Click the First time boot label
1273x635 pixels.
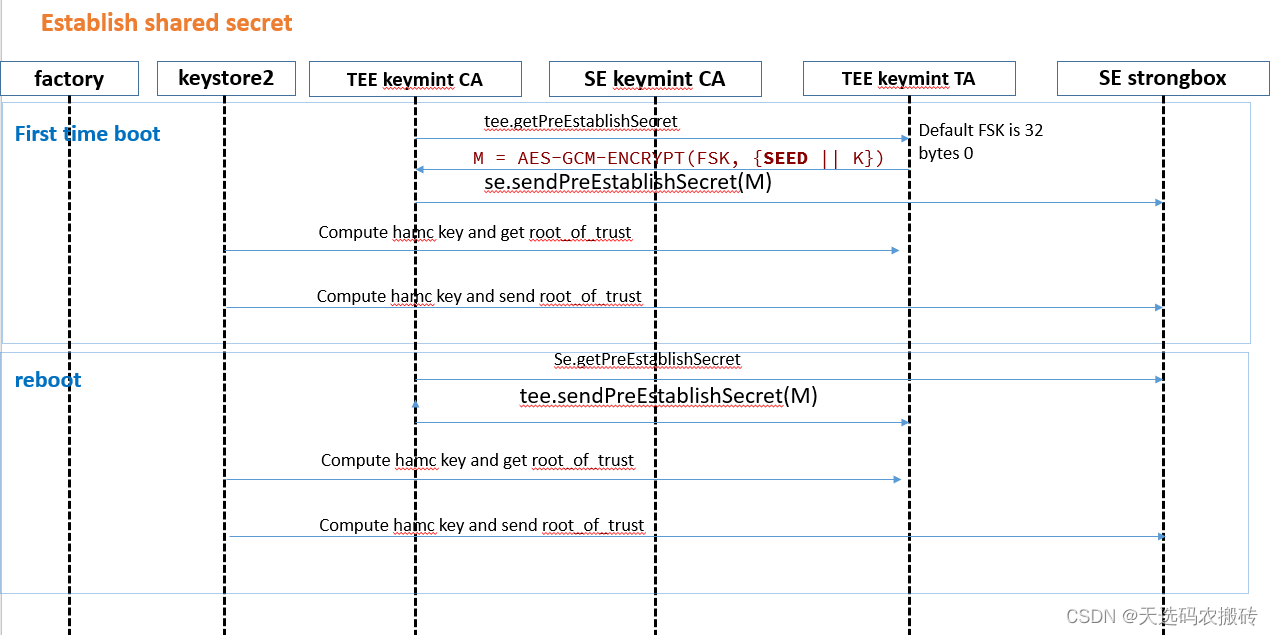tap(87, 134)
